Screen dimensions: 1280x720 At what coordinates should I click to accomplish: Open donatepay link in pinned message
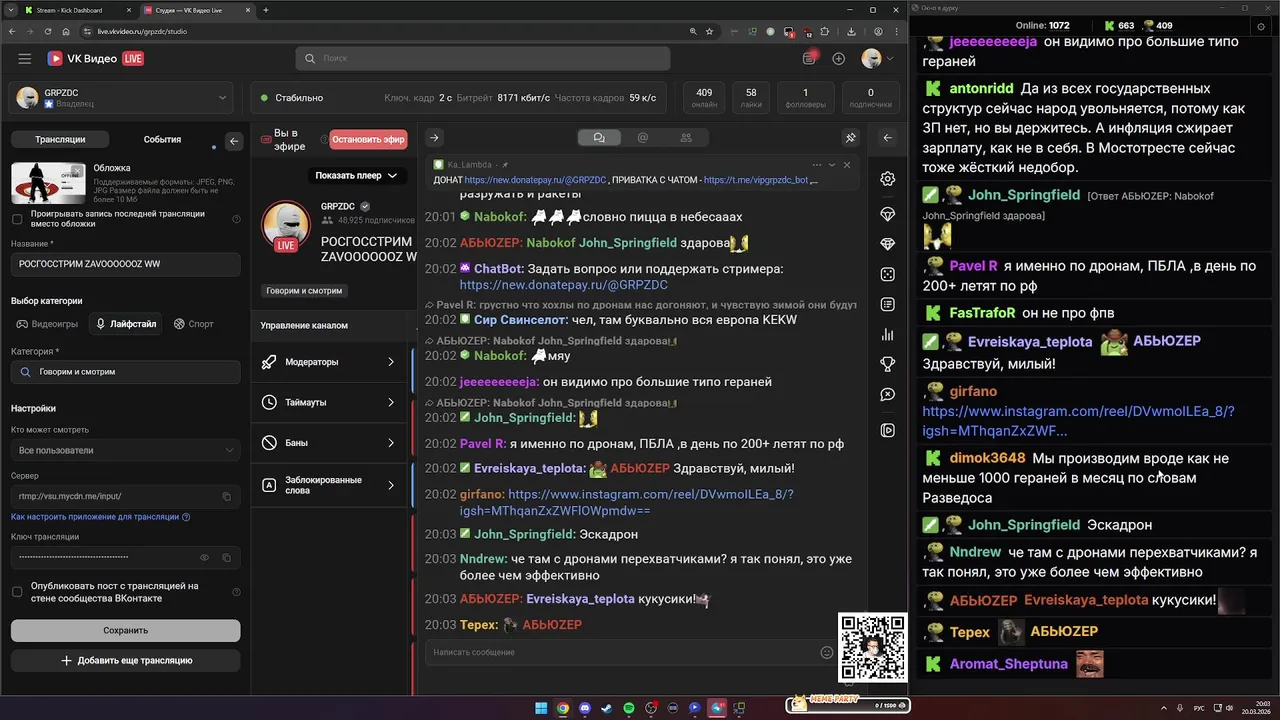(x=535, y=180)
